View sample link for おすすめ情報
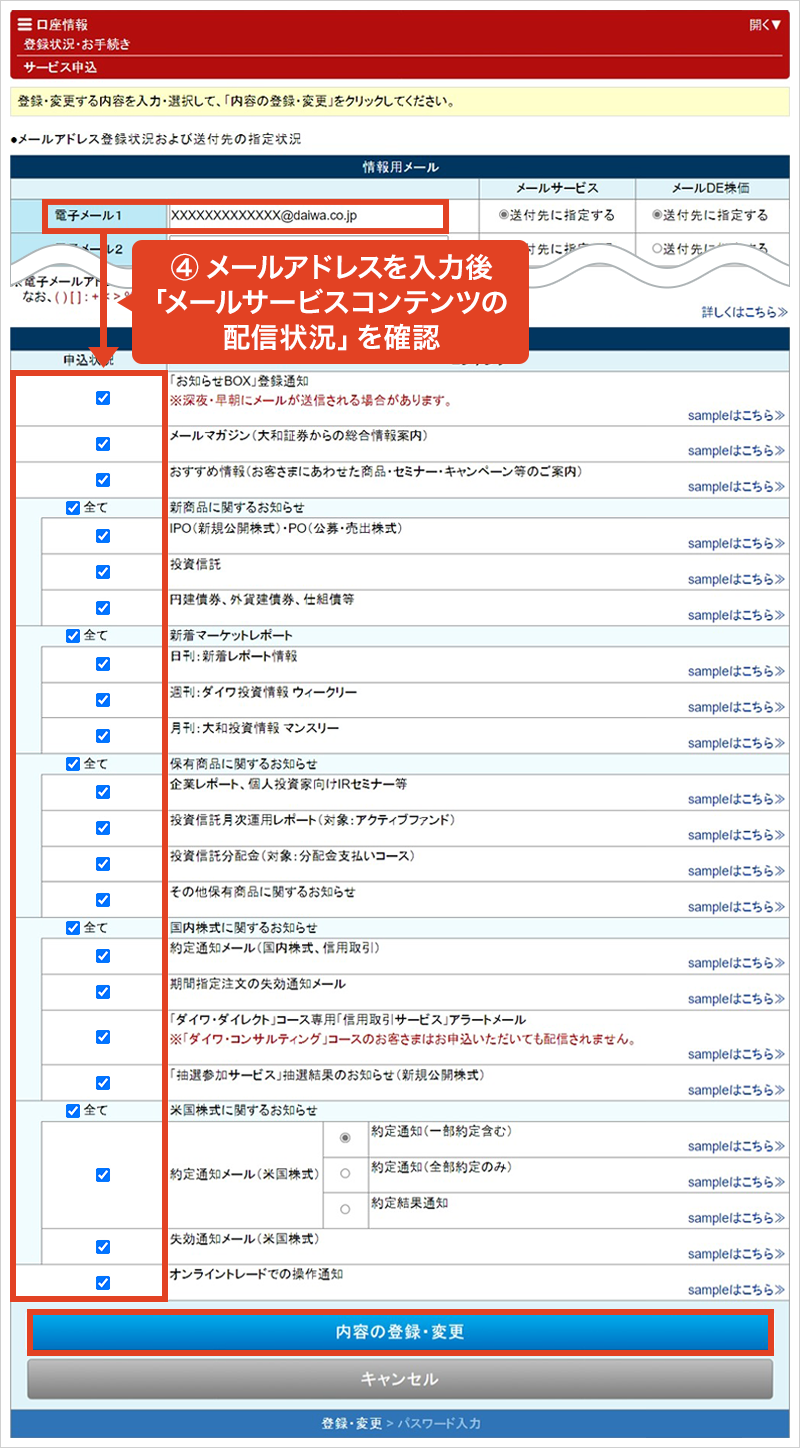The width and height of the screenshot is (800, 1448). [x=736, y=487]
